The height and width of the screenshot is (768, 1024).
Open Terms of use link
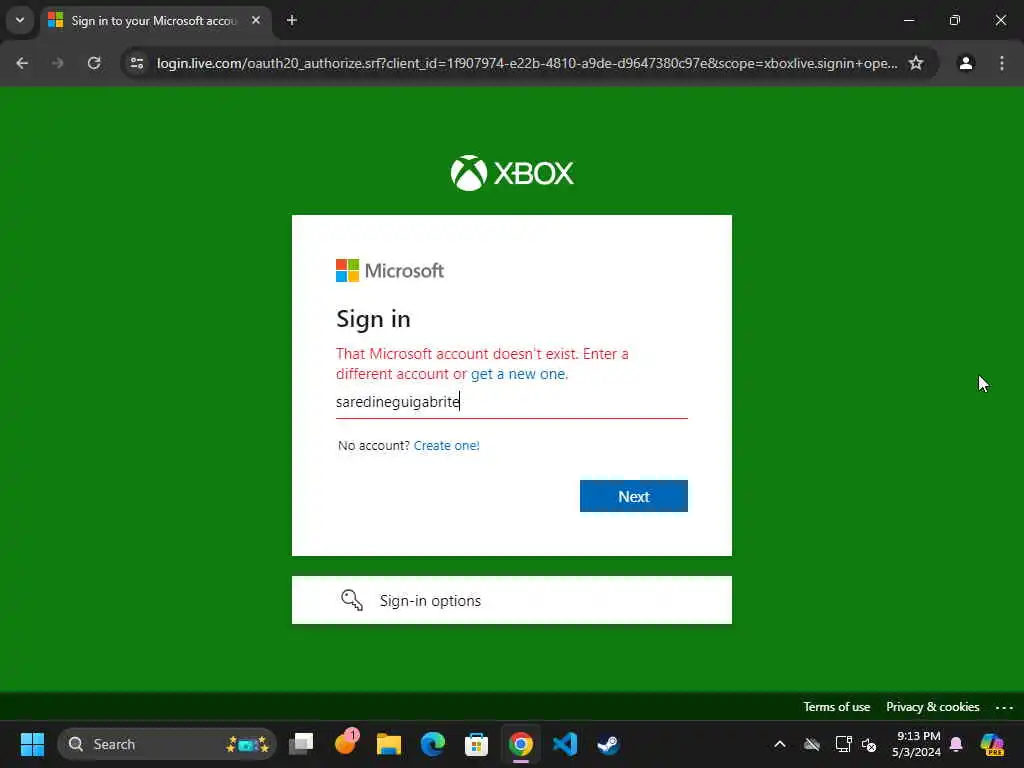(x=837, y=707)
